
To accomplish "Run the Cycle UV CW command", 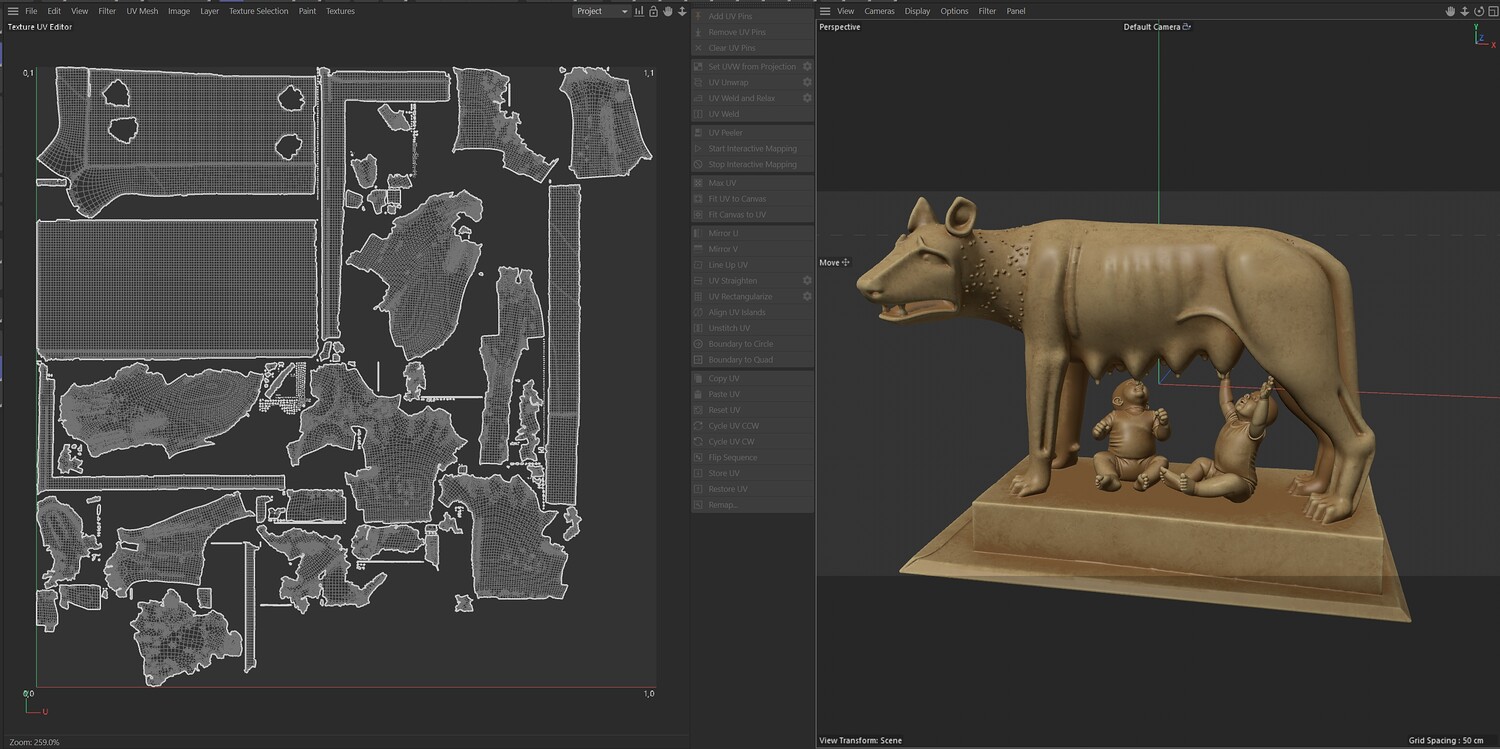I will click(x=752, y=442).
